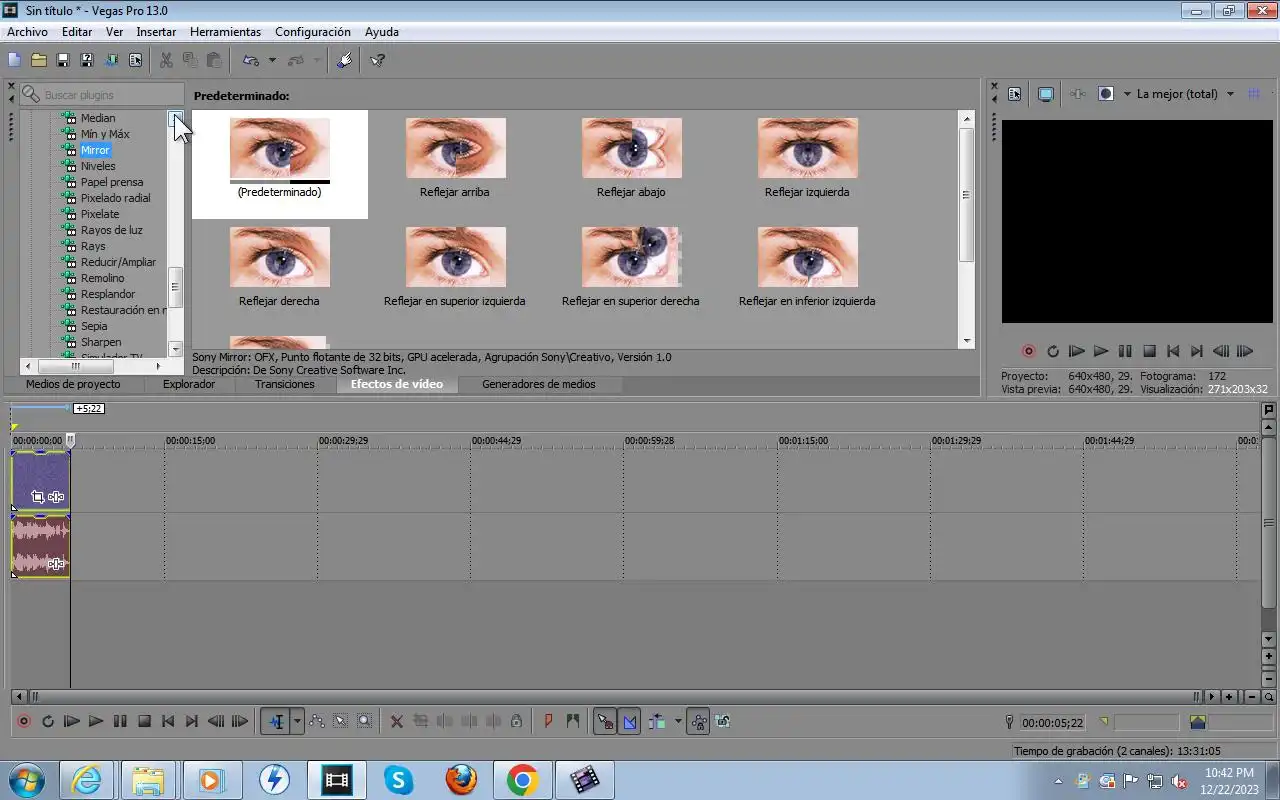
Task: Click the timeline Record button
Action: click(24, 721)
